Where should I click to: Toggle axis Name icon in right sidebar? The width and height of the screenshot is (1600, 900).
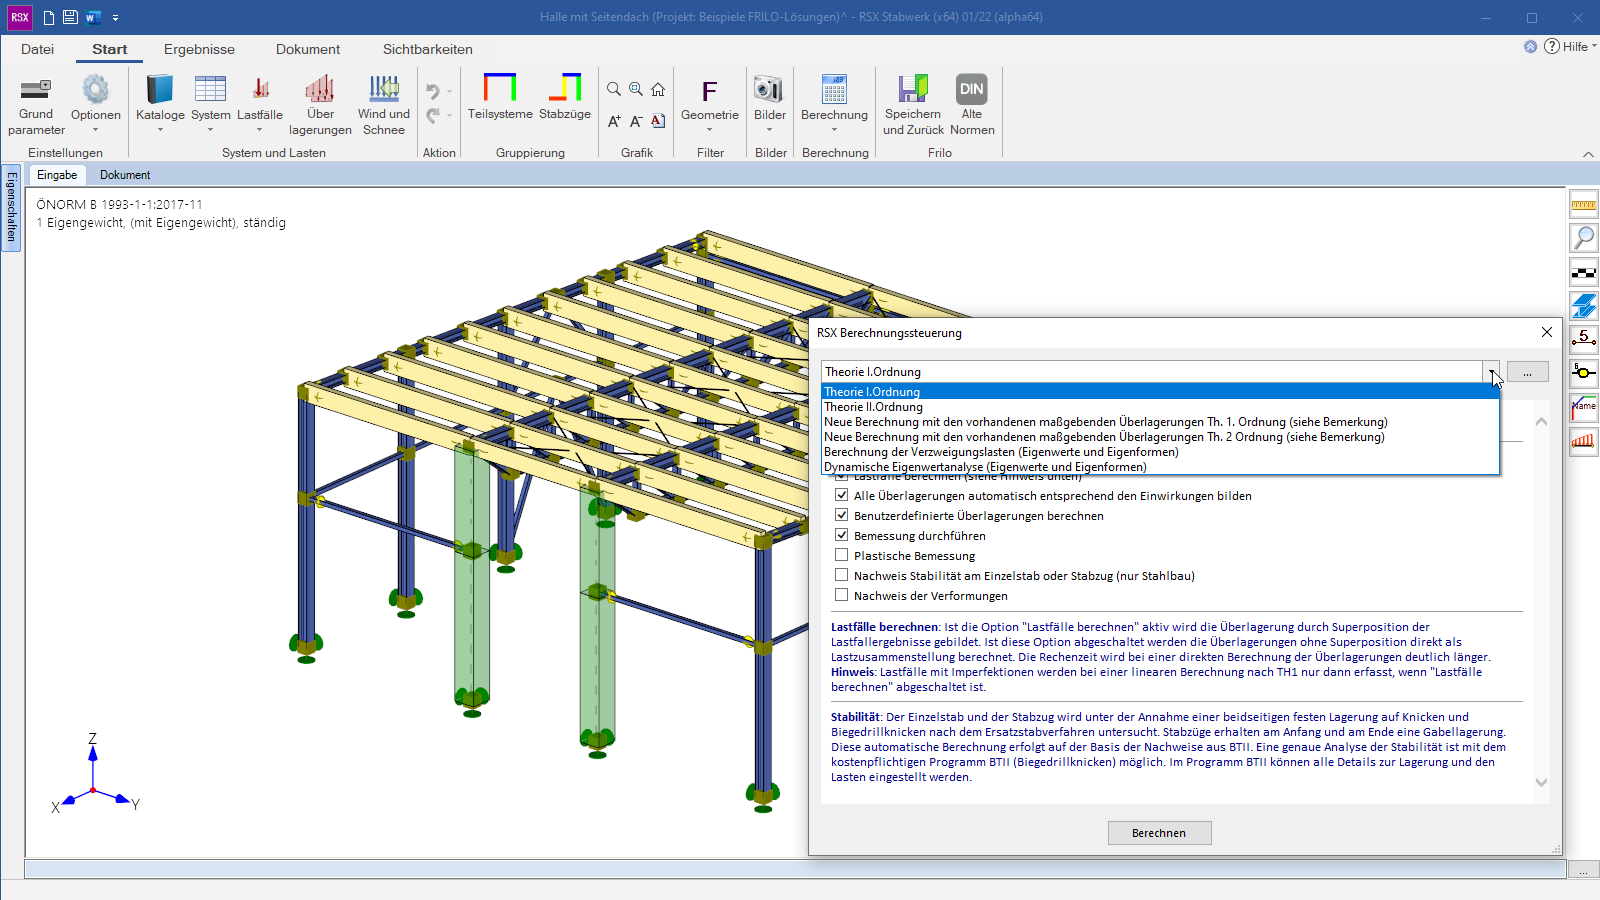click(1584, 407)
